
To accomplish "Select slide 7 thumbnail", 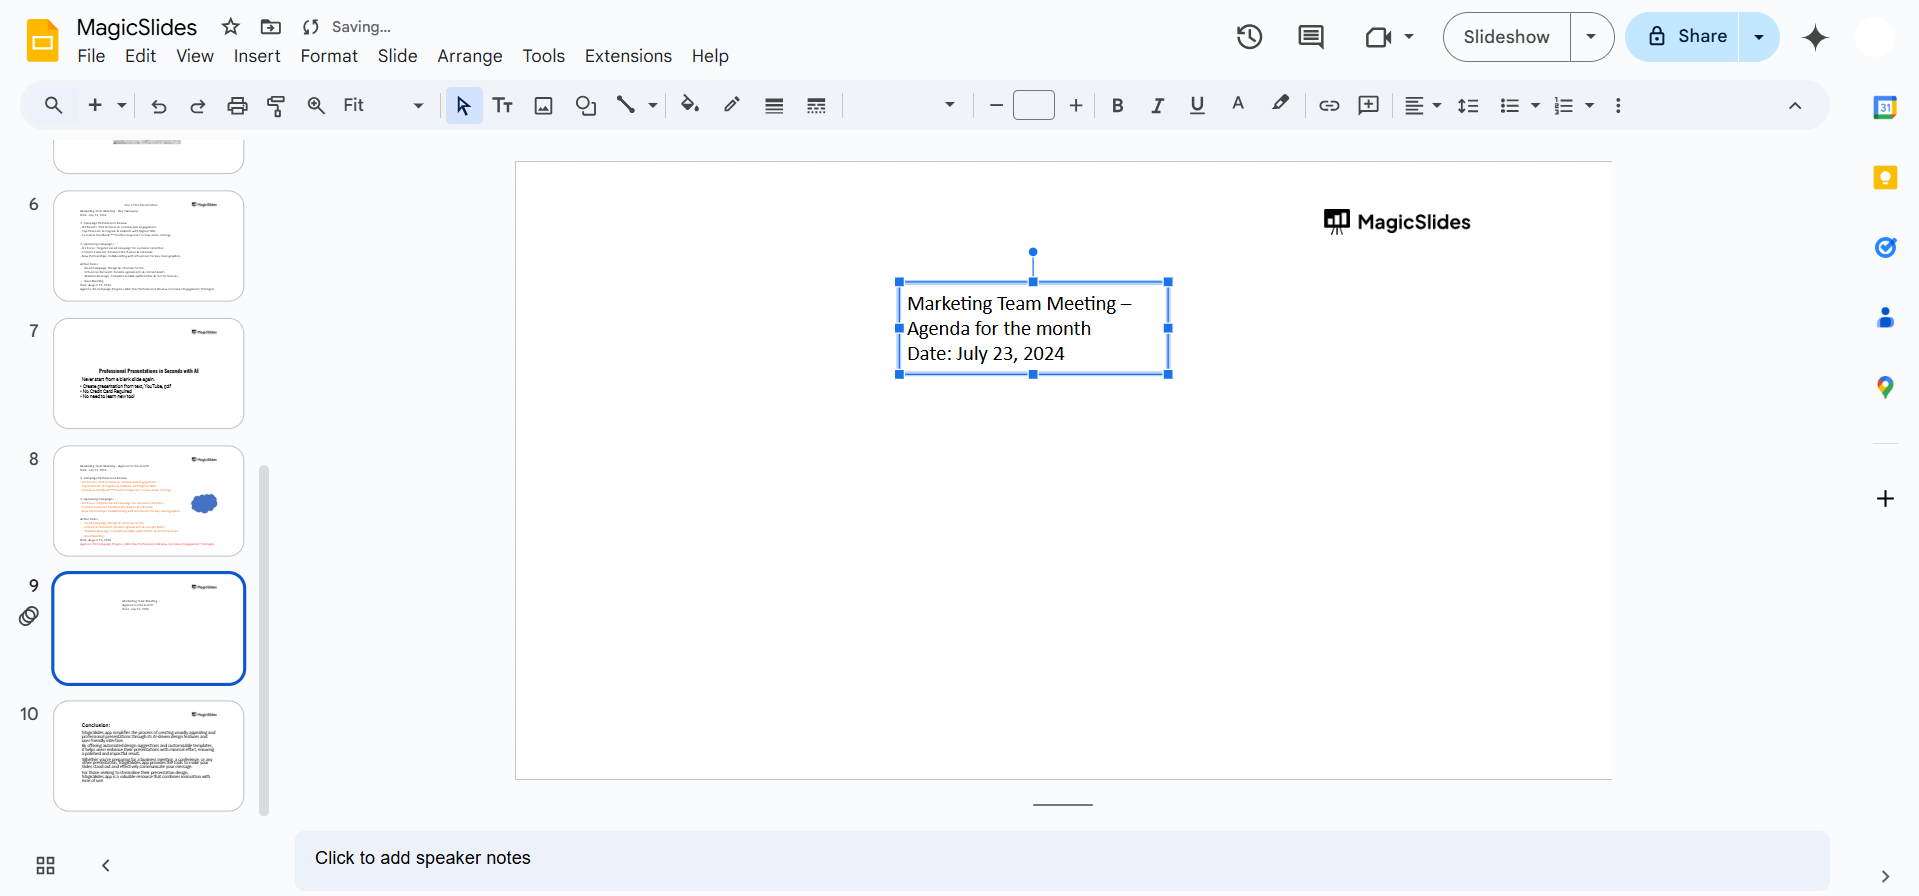I will (148, 373).
